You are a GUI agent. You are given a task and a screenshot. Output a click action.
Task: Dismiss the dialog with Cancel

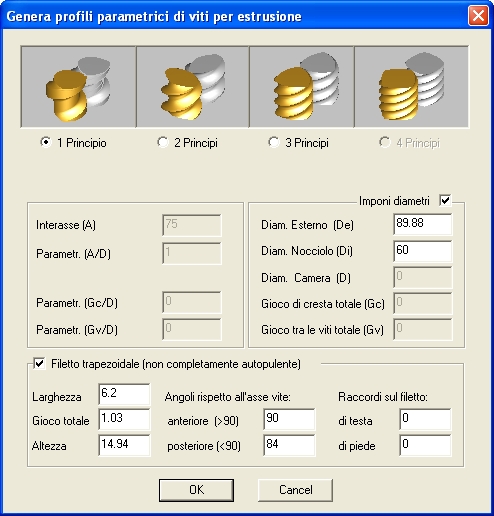coord(295,490)
